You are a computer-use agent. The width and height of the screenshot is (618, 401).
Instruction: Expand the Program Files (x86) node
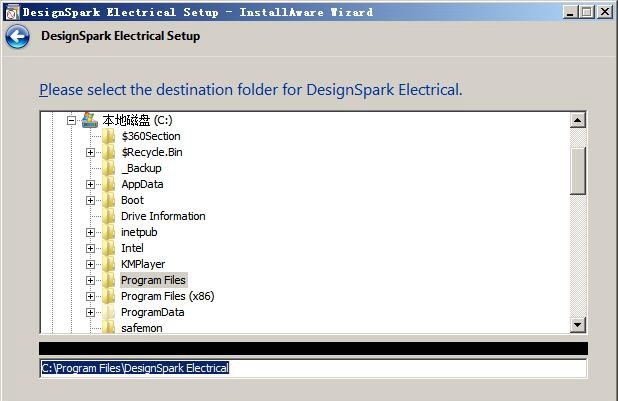click(x=90, y=297)
